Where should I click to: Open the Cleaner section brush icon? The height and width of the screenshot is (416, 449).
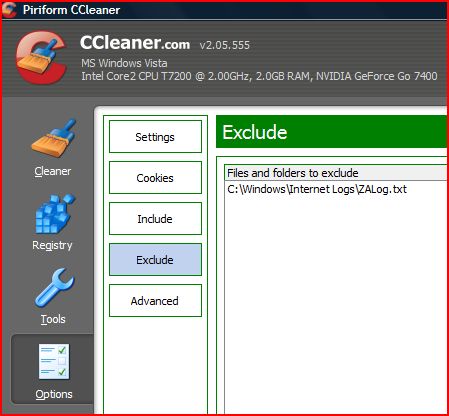pyautogui.click(x=54, y=138)
